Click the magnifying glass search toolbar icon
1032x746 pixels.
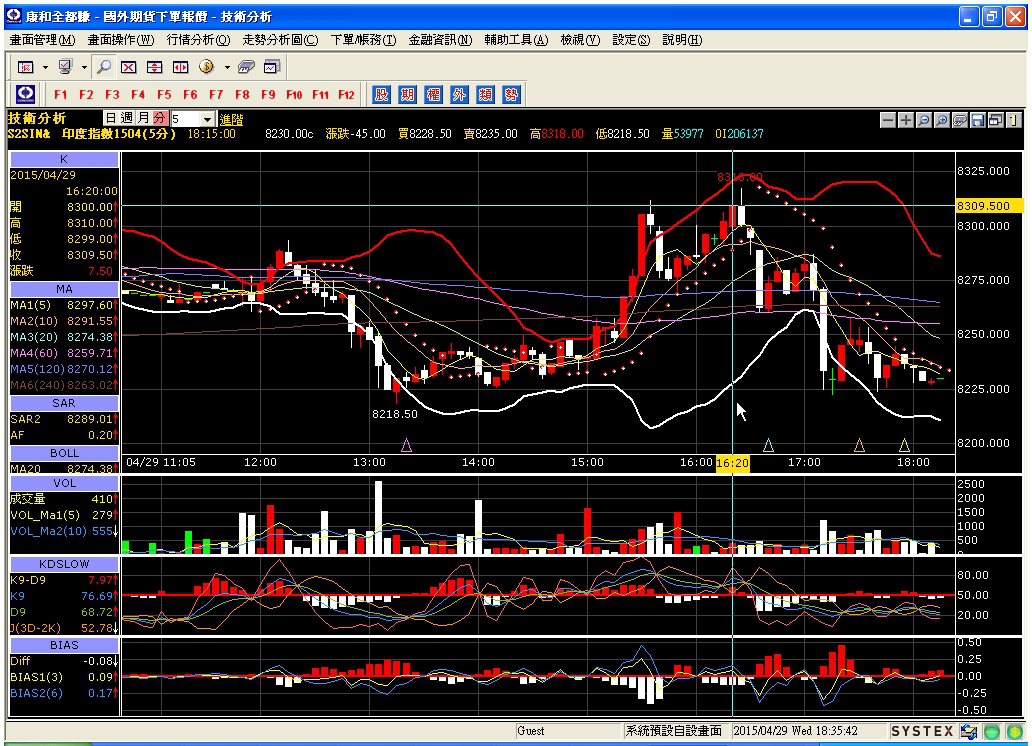(103, 67)
